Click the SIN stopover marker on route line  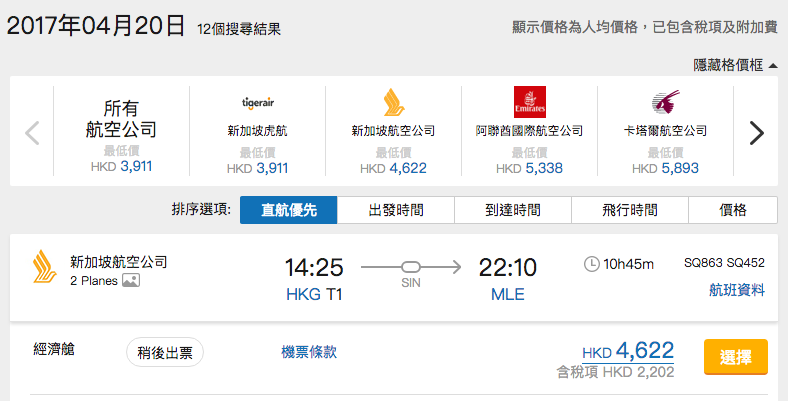(x=411, y=267)
